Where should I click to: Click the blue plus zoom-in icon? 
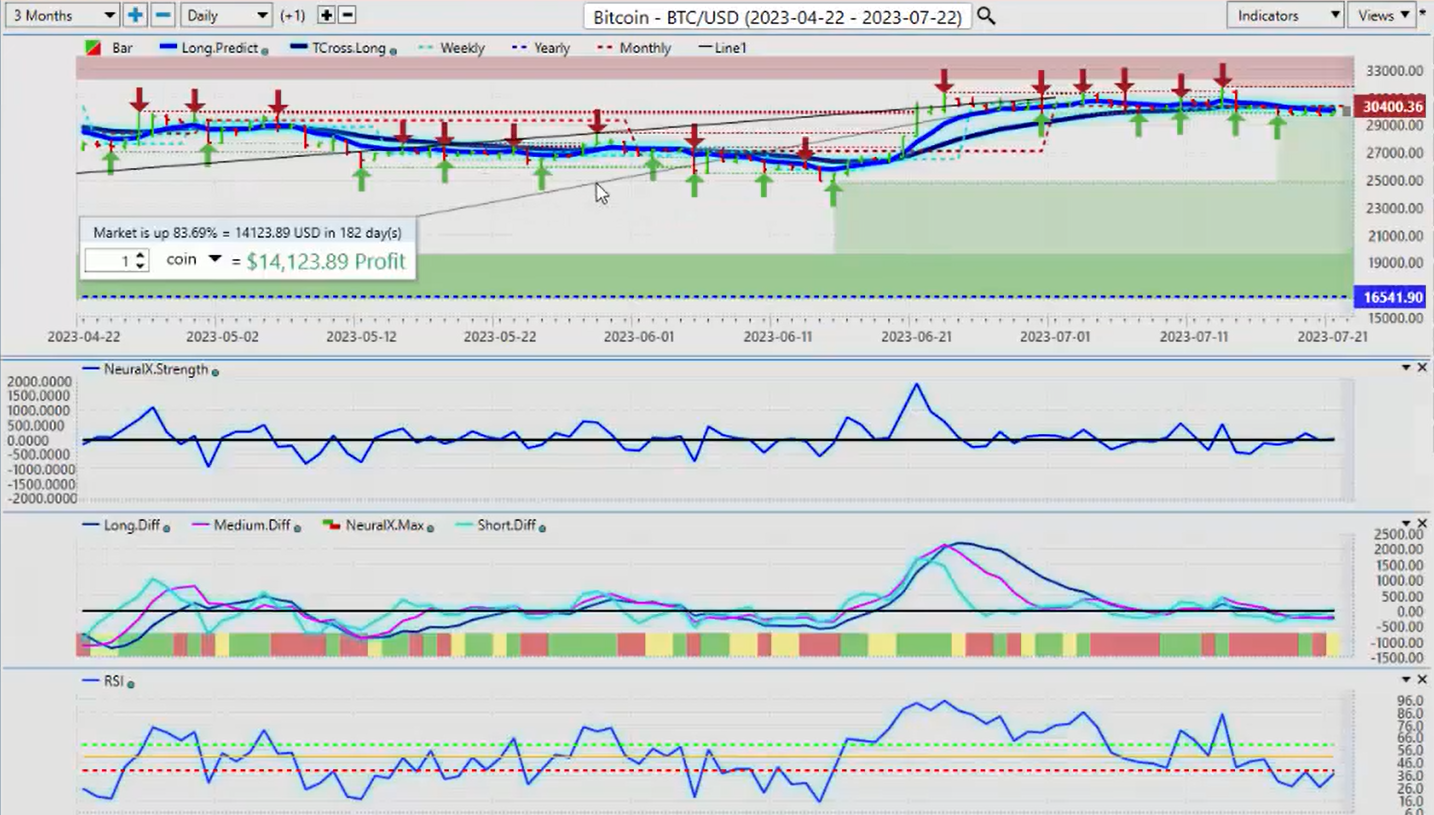(x=135, y=15)
